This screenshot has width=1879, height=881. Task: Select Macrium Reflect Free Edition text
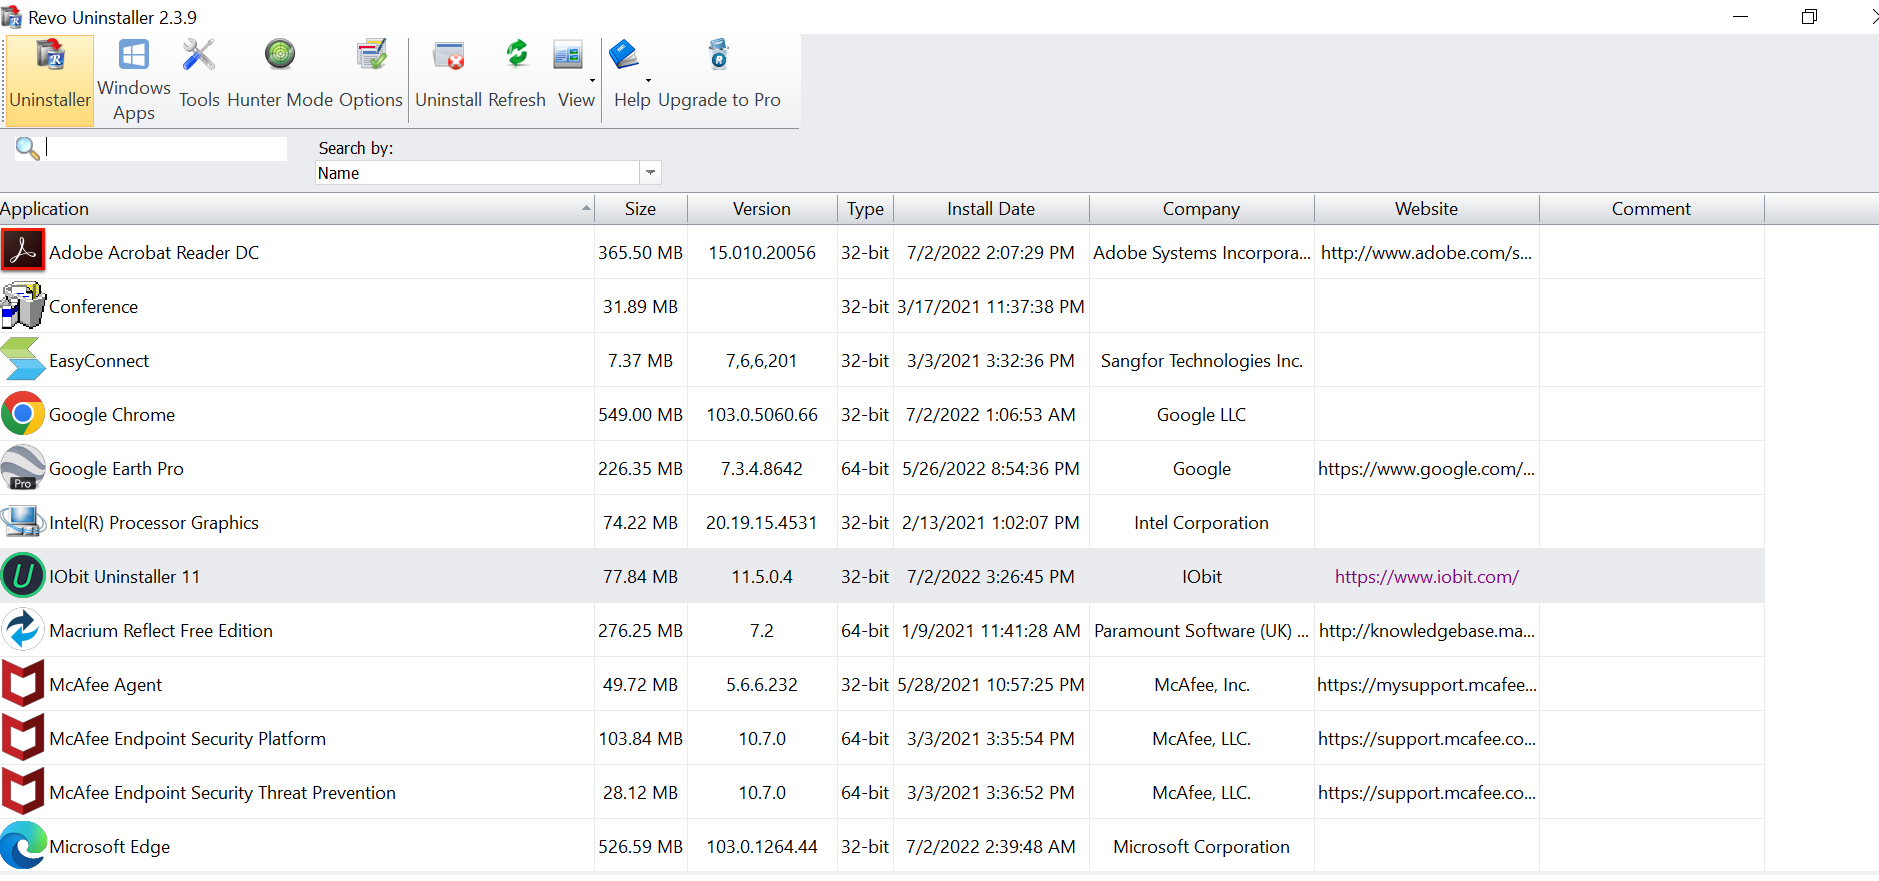[161, 631]
